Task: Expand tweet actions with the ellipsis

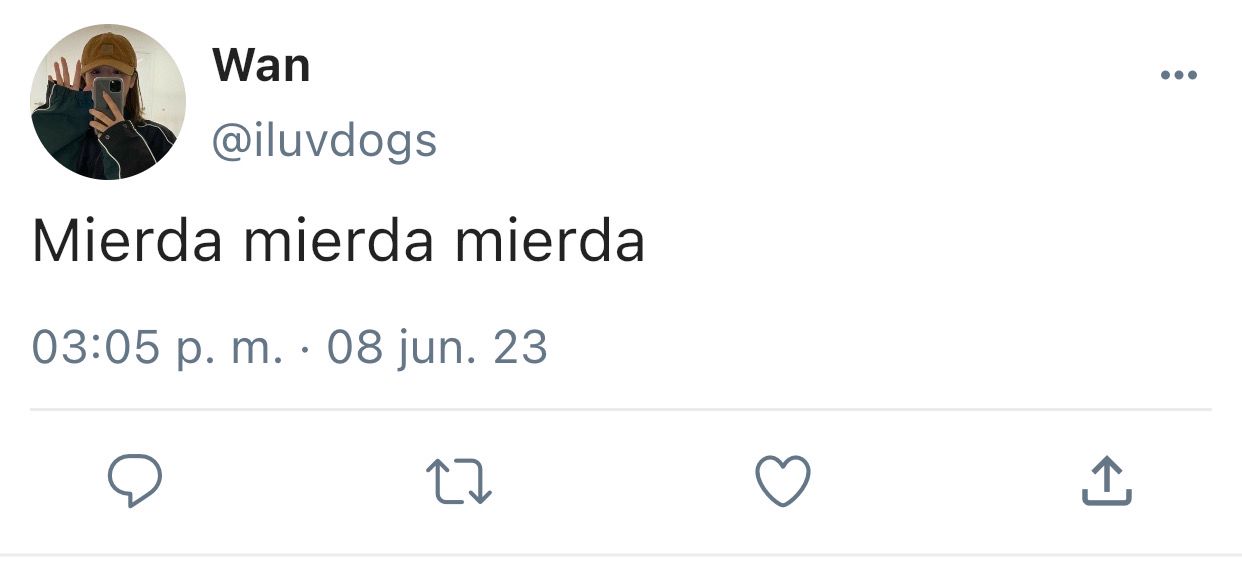Action: click(x=1179, y=75)
